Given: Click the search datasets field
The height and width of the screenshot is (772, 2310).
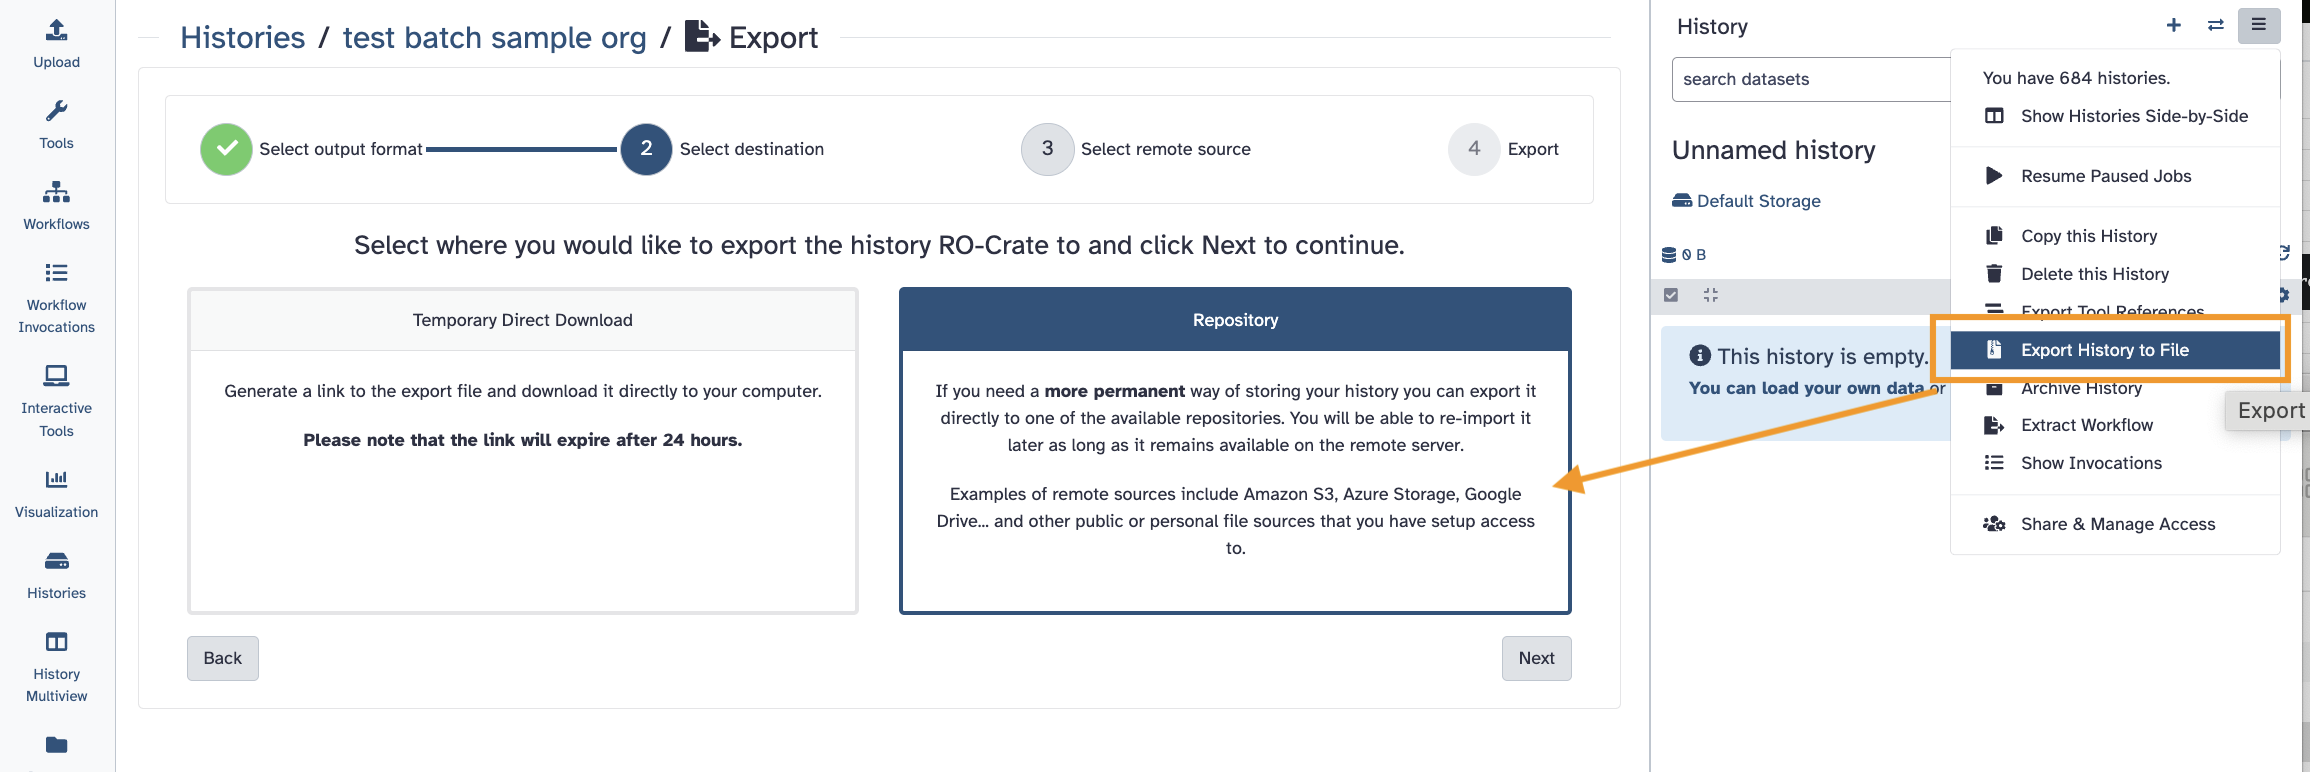Looking at the screenshot, I should click(1810, 79).
